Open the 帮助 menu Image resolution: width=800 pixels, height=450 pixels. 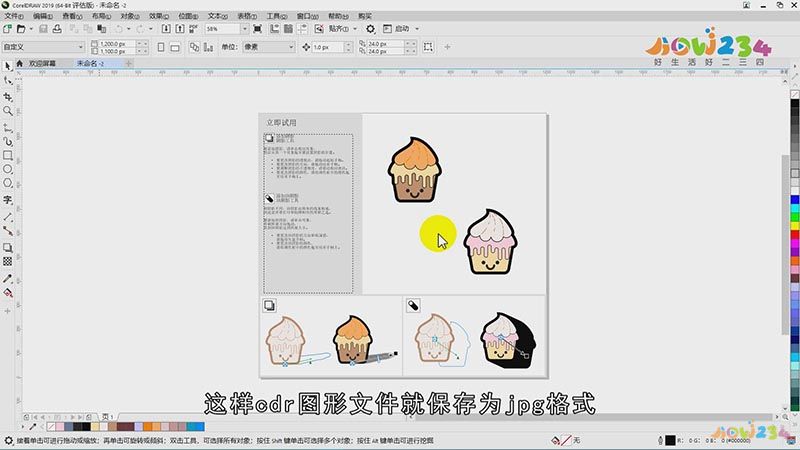point(338,16)
